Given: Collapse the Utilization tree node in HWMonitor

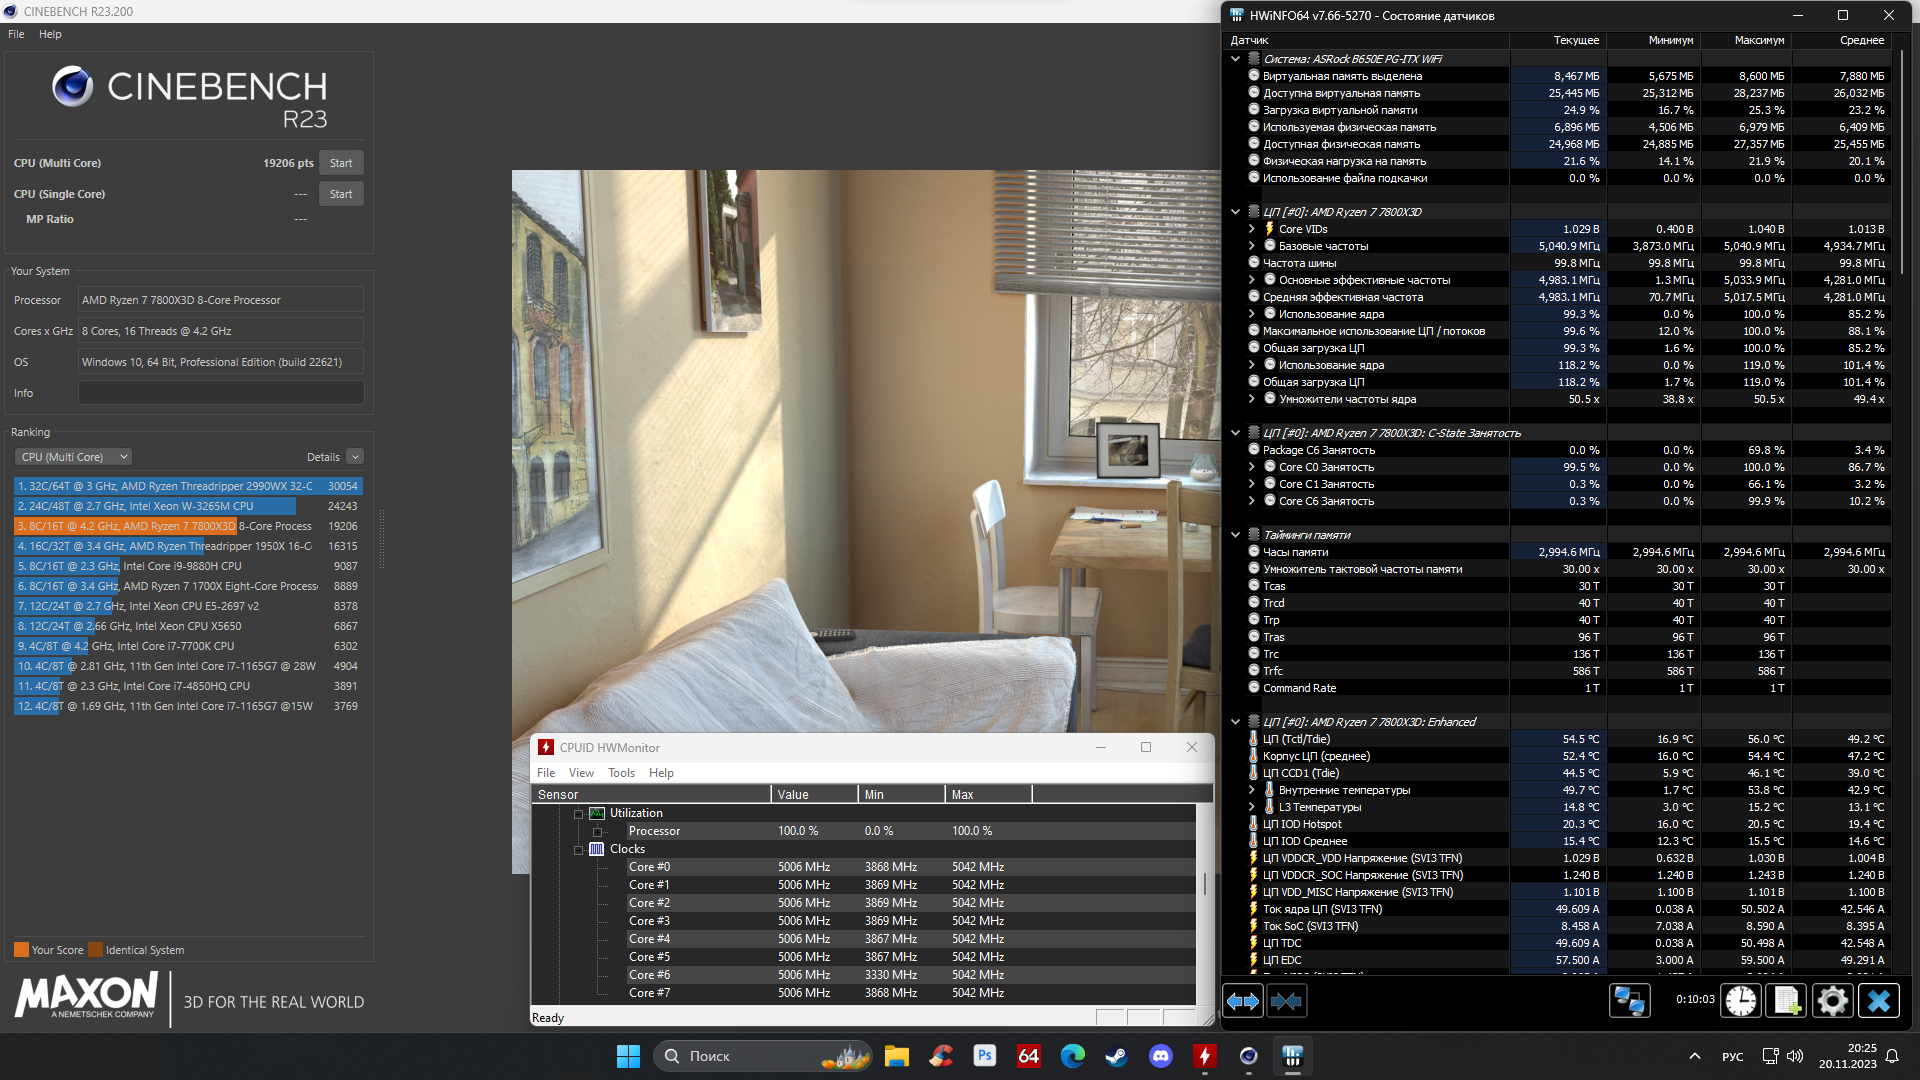Looking at the screenshot, I should [578, 814].
